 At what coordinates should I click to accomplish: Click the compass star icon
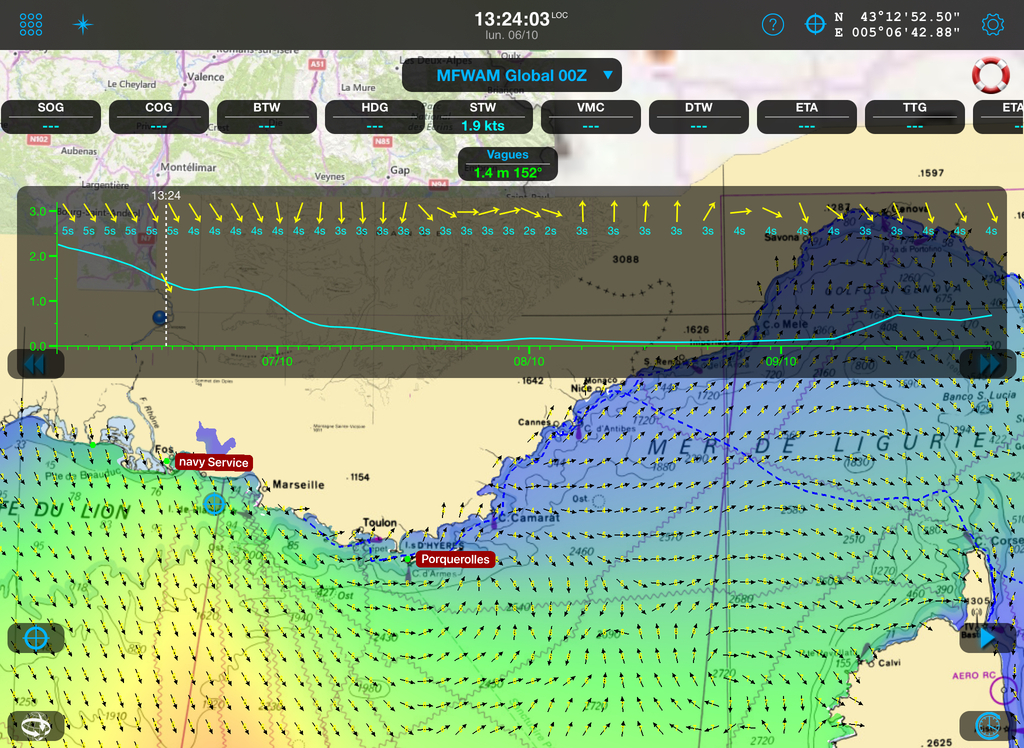84,24
